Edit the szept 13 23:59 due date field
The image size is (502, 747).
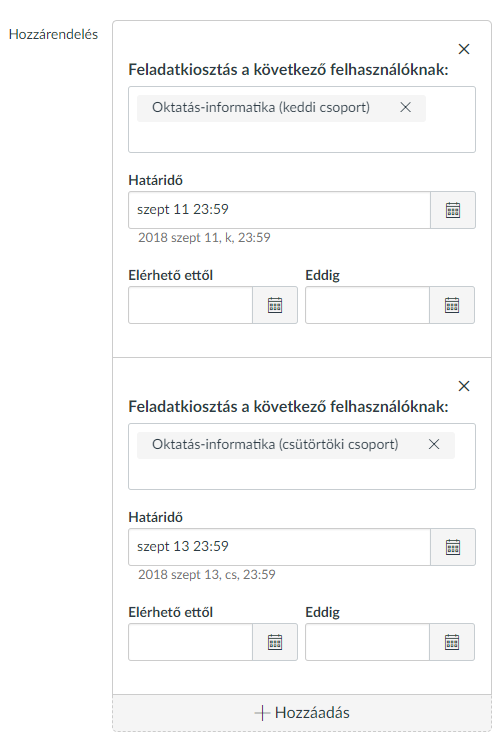click(x=279, y=547)
